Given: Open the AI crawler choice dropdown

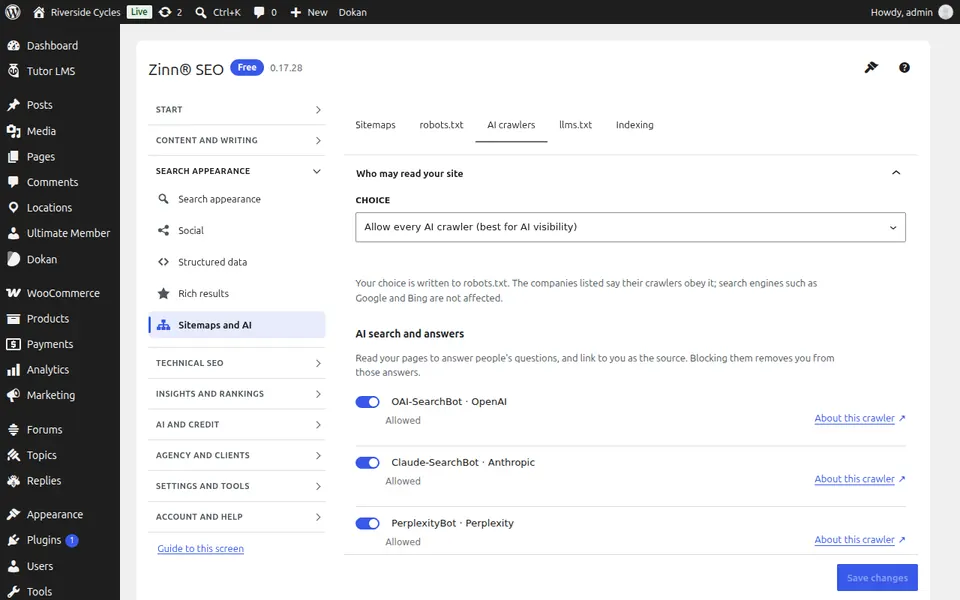Looking at the screenshot, I should [630, 227].
